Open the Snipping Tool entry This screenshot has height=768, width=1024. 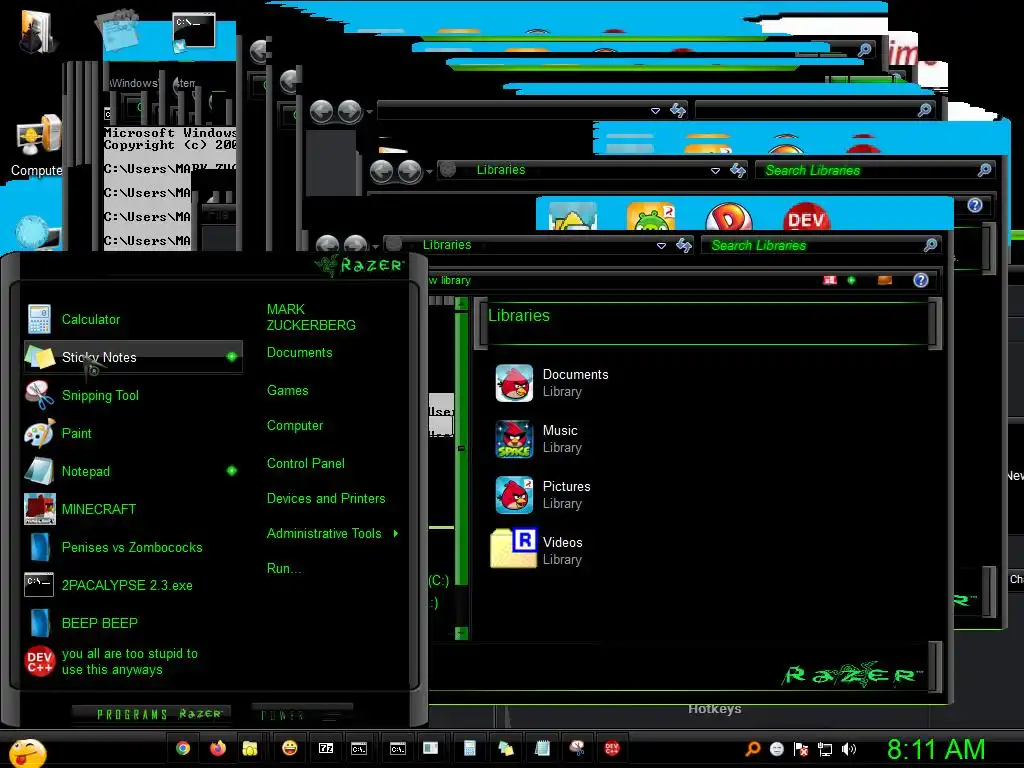[x=133, y=395]
